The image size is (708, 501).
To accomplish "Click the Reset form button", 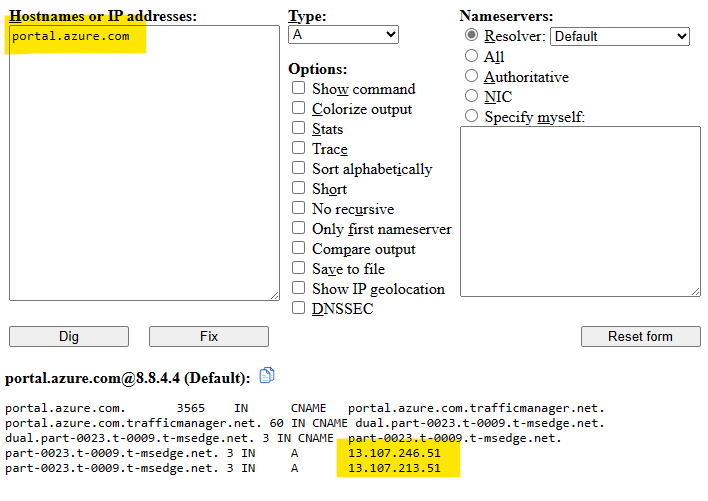I will 640,337.
